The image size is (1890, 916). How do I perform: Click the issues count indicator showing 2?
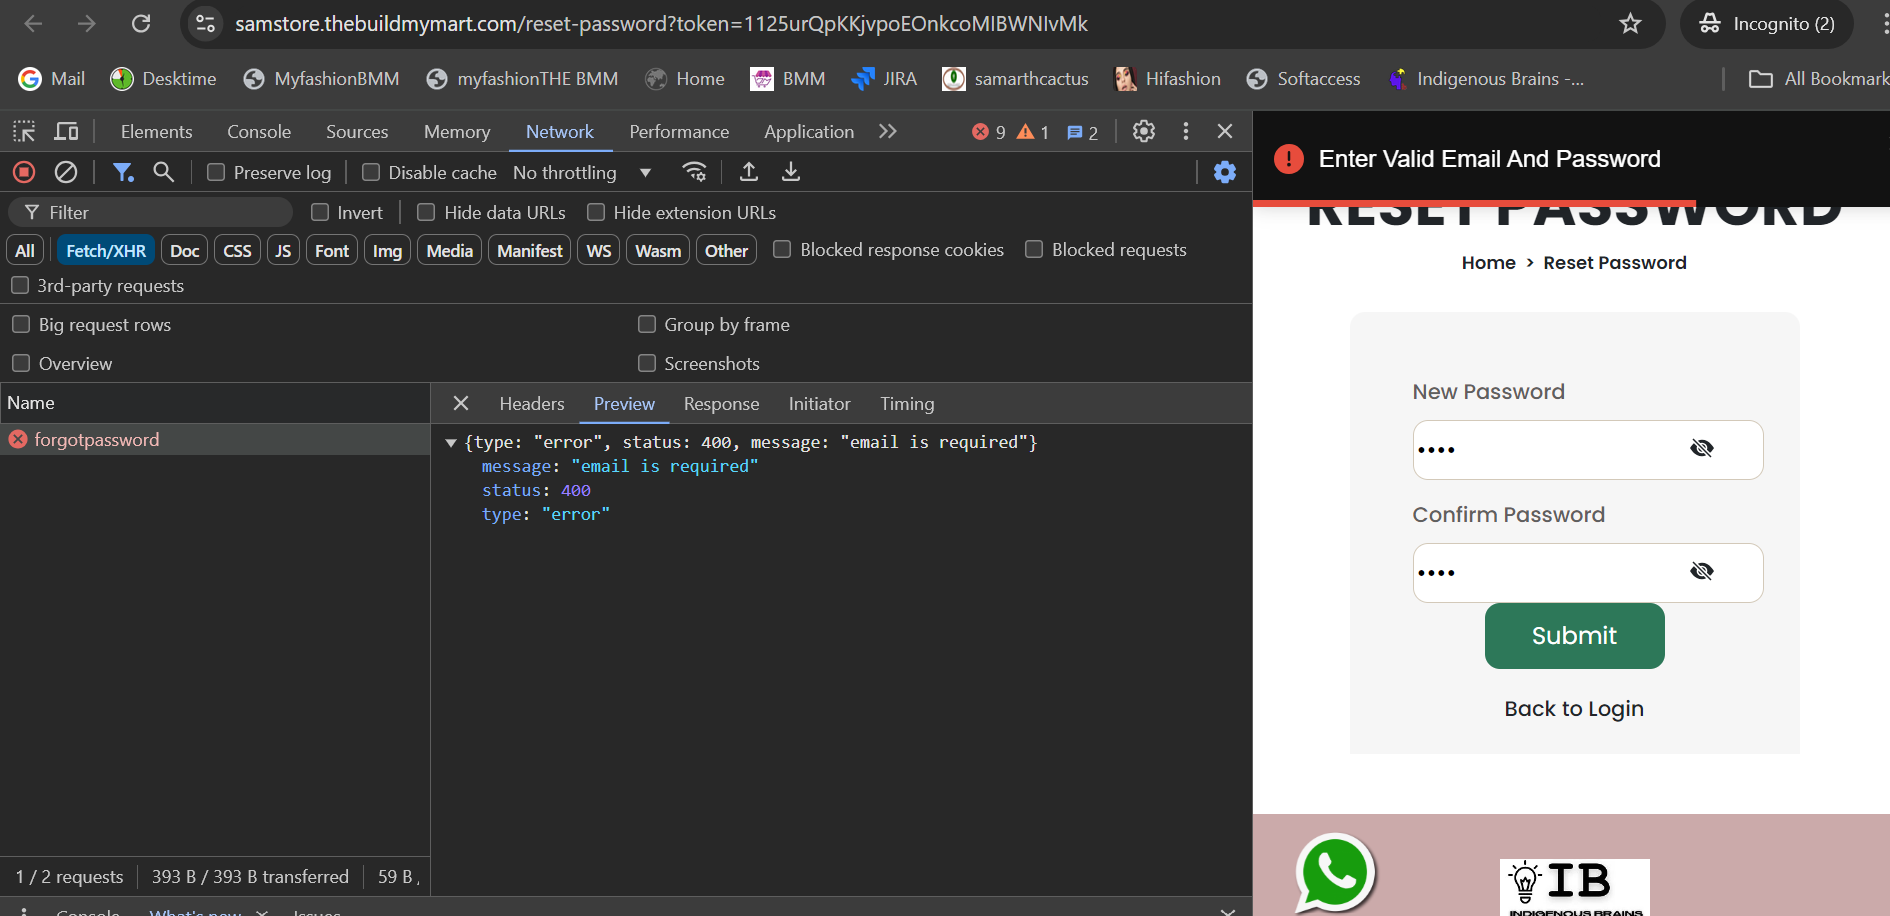pyautogui.click(x=1082, y=132)
